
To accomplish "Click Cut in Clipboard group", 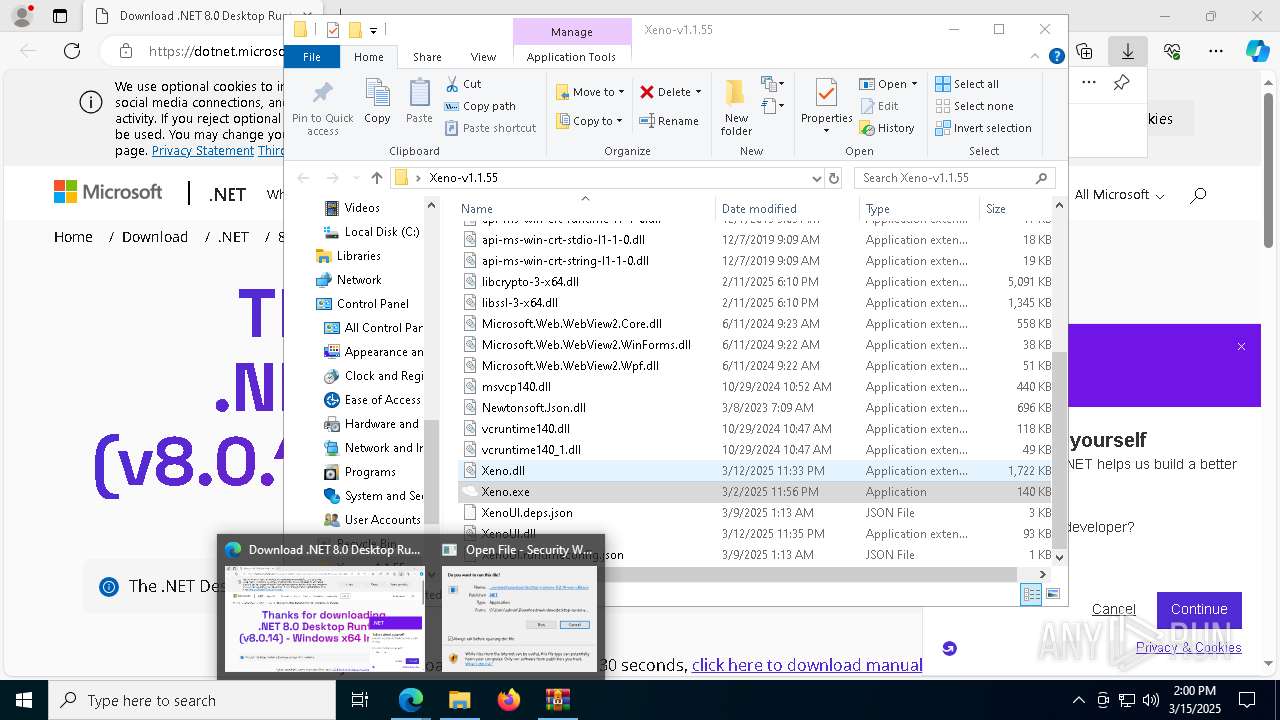I will (463, 84).
